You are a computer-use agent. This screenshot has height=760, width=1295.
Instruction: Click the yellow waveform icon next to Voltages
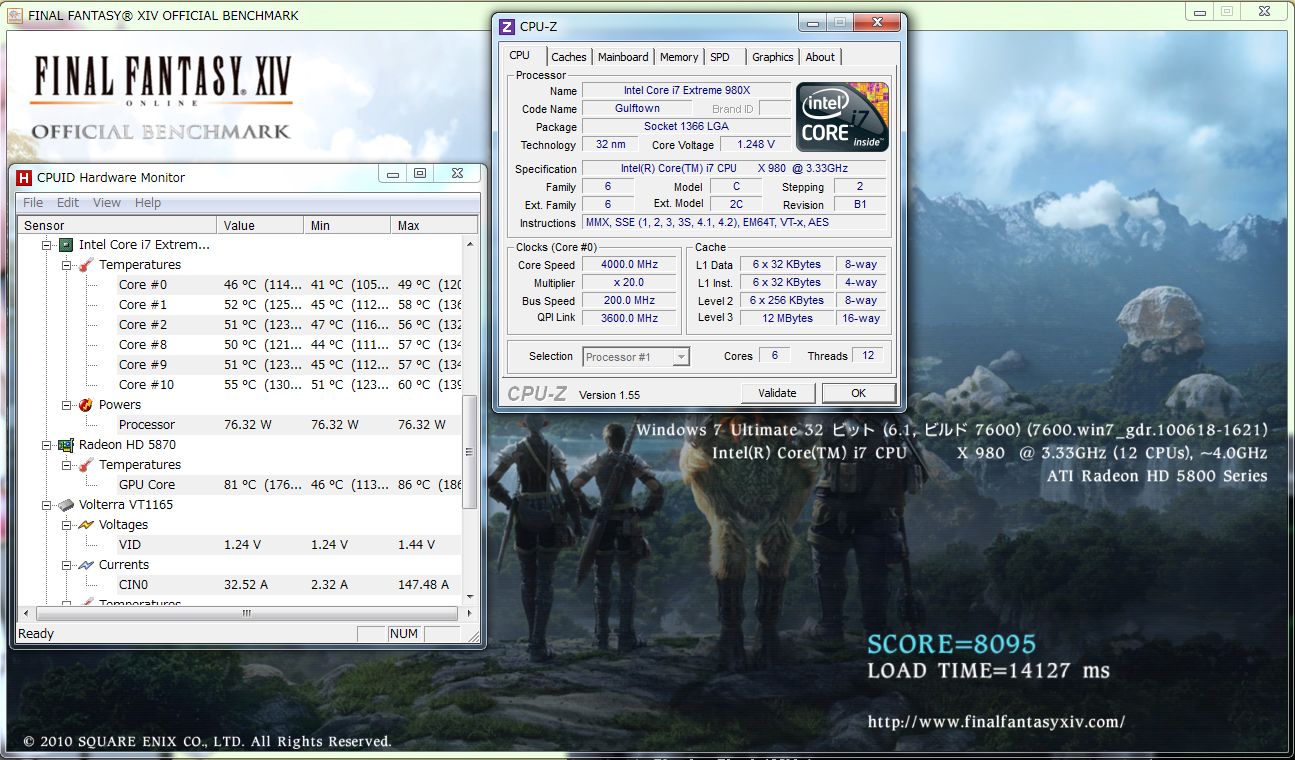pyautogui.click(x=85, y=525)
